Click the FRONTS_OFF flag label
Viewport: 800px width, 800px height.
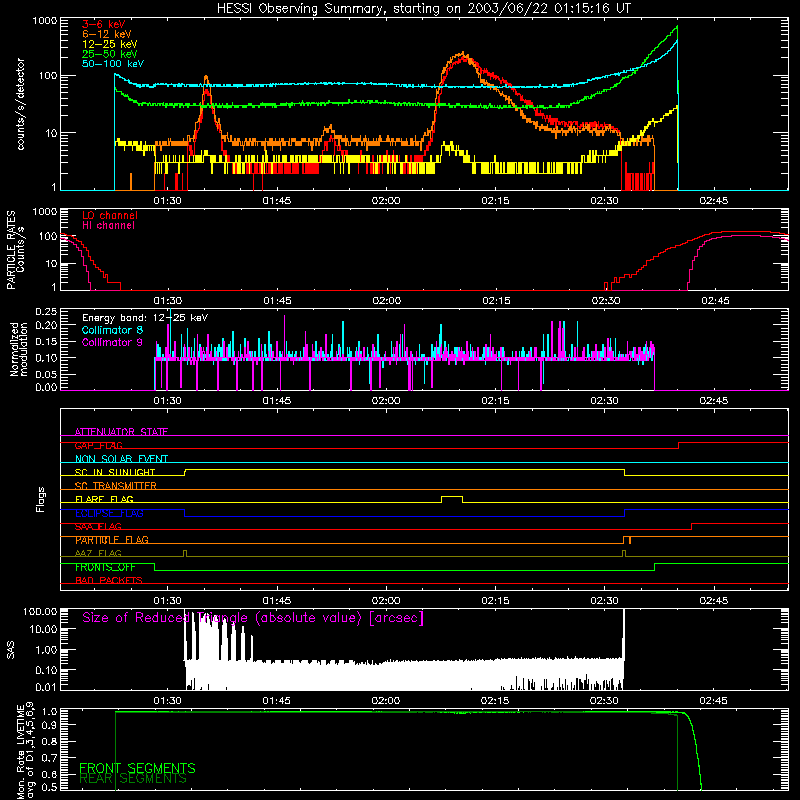105,567
